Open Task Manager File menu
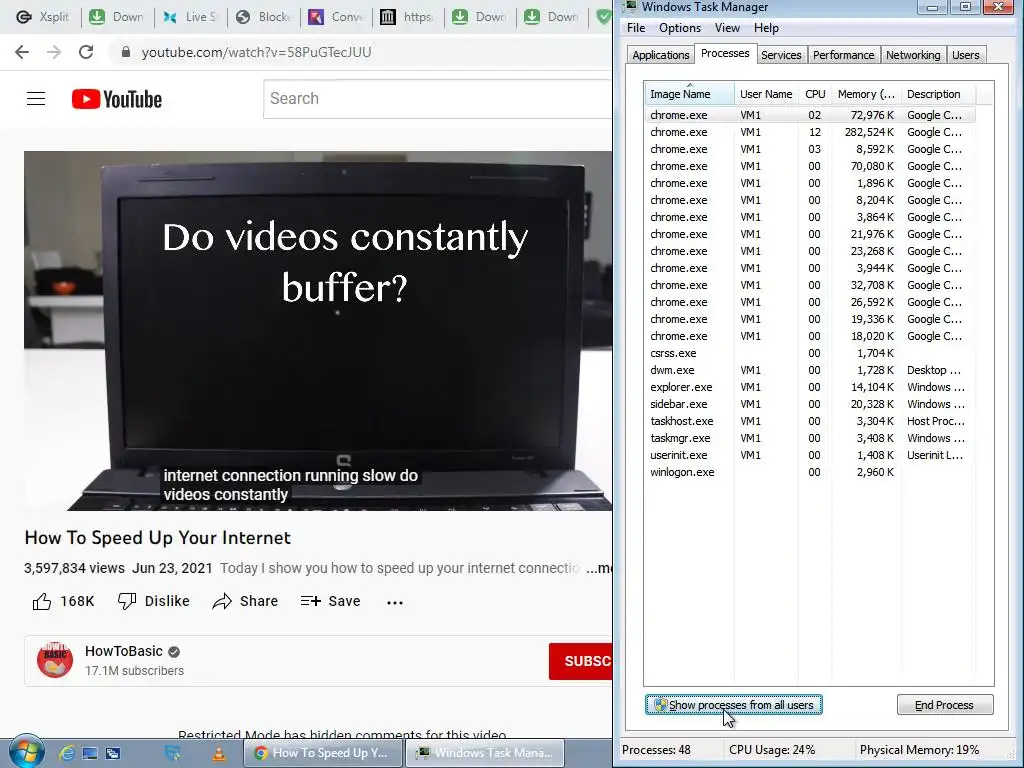Screen dimensions: 1024x768 (x=635, y=28)
